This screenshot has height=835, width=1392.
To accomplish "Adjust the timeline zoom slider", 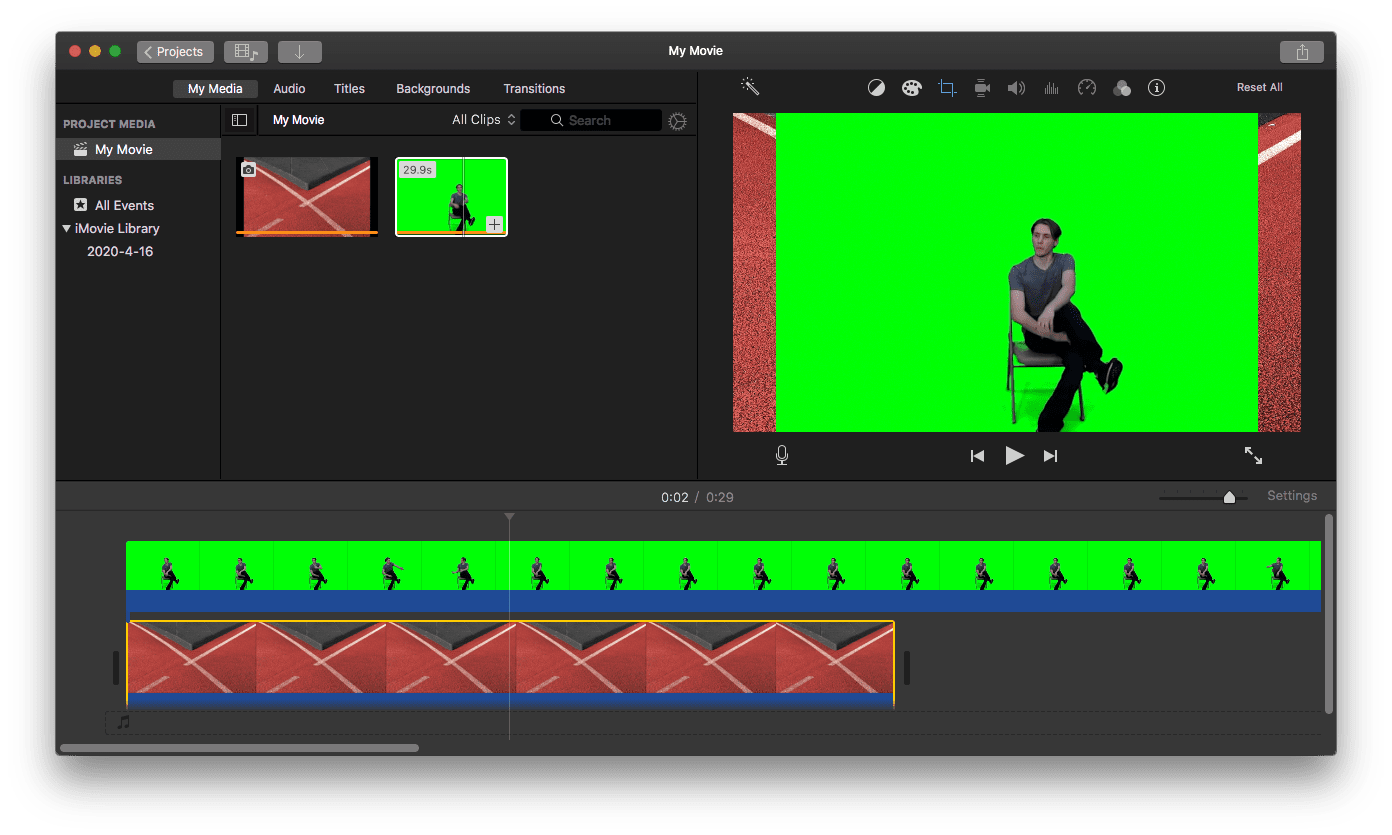I will pos(1229,495).
